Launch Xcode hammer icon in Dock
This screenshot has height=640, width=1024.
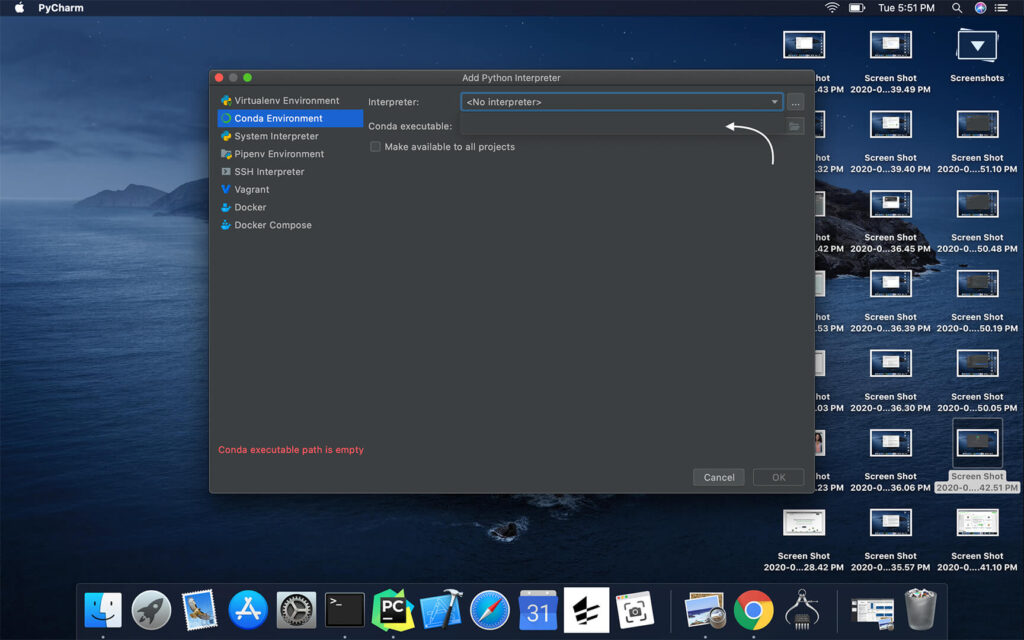(x=441, y=611)
